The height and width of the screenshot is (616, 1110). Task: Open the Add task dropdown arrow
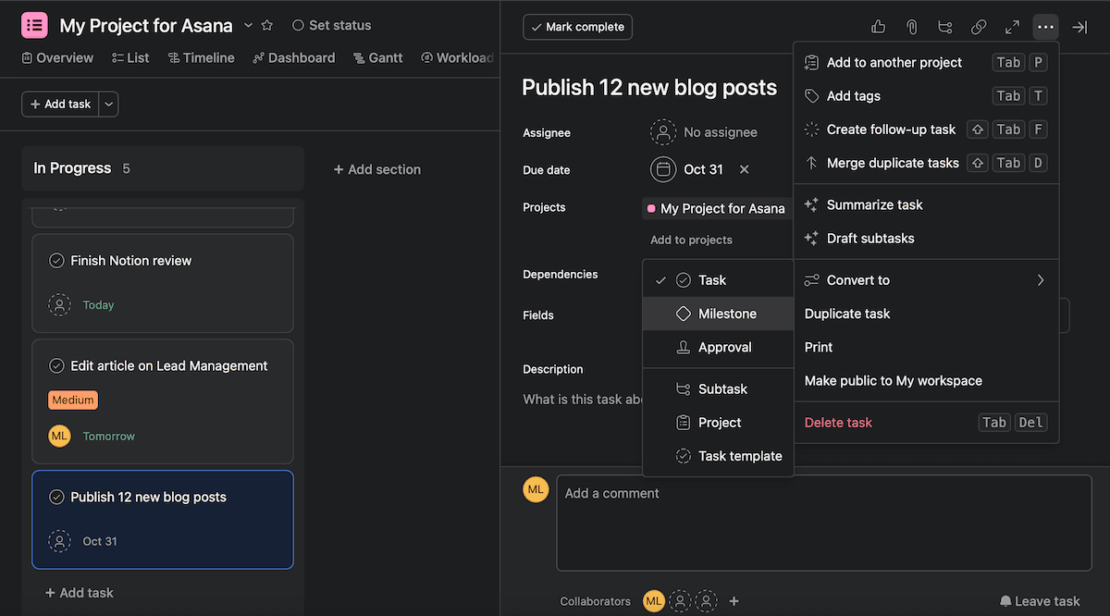[107, 104]
